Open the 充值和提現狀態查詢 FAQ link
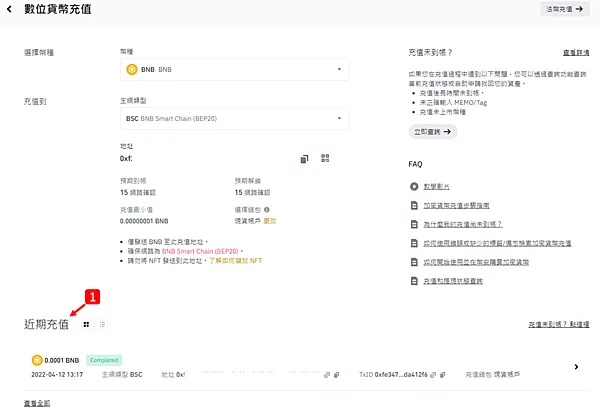 [x=453, y=281]
